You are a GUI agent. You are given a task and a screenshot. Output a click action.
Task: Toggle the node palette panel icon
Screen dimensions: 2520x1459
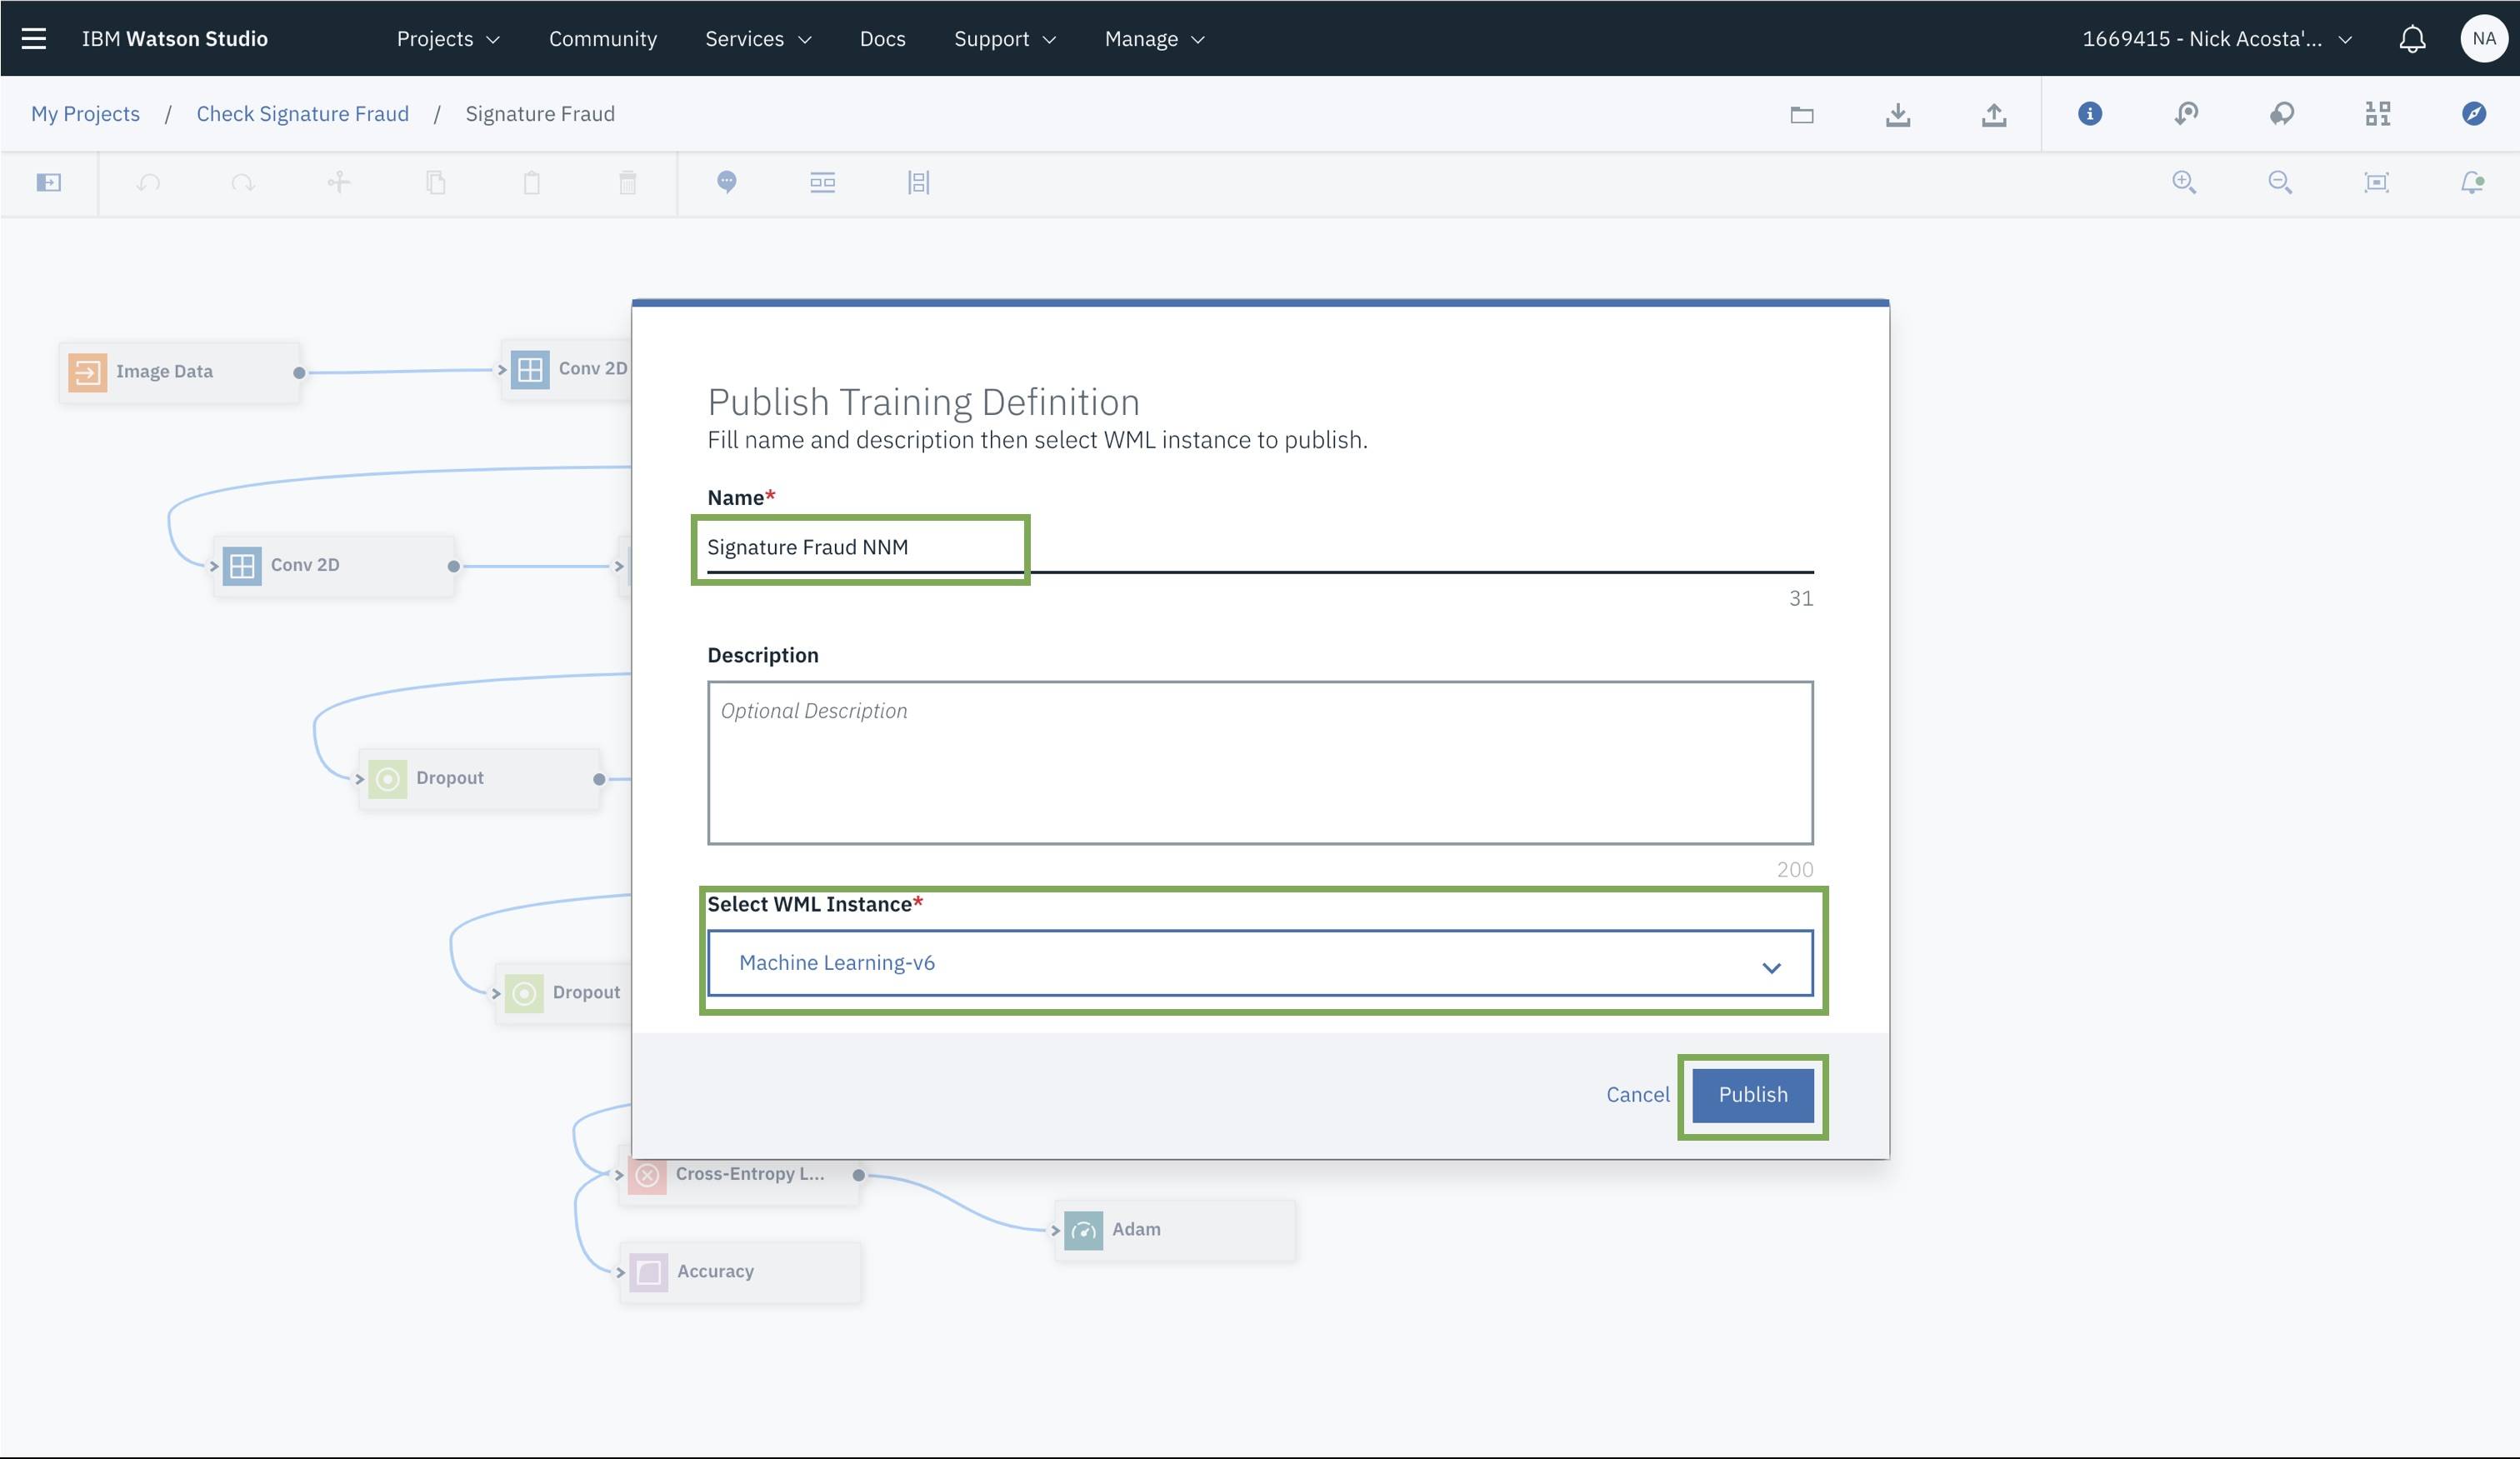[49, 182]
